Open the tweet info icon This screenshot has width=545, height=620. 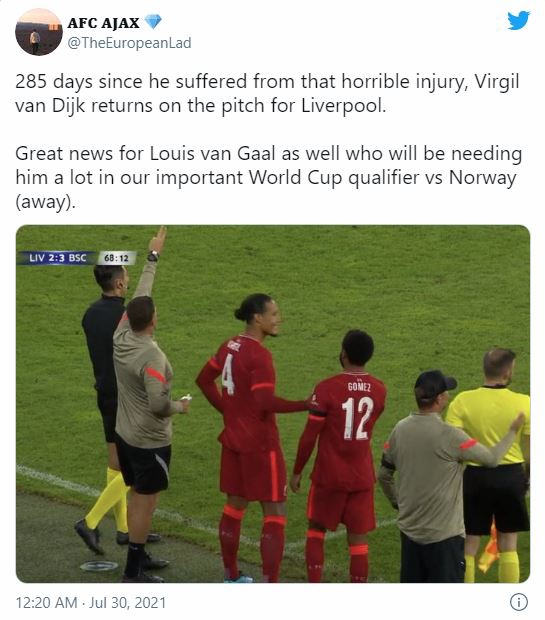[519, 602]
